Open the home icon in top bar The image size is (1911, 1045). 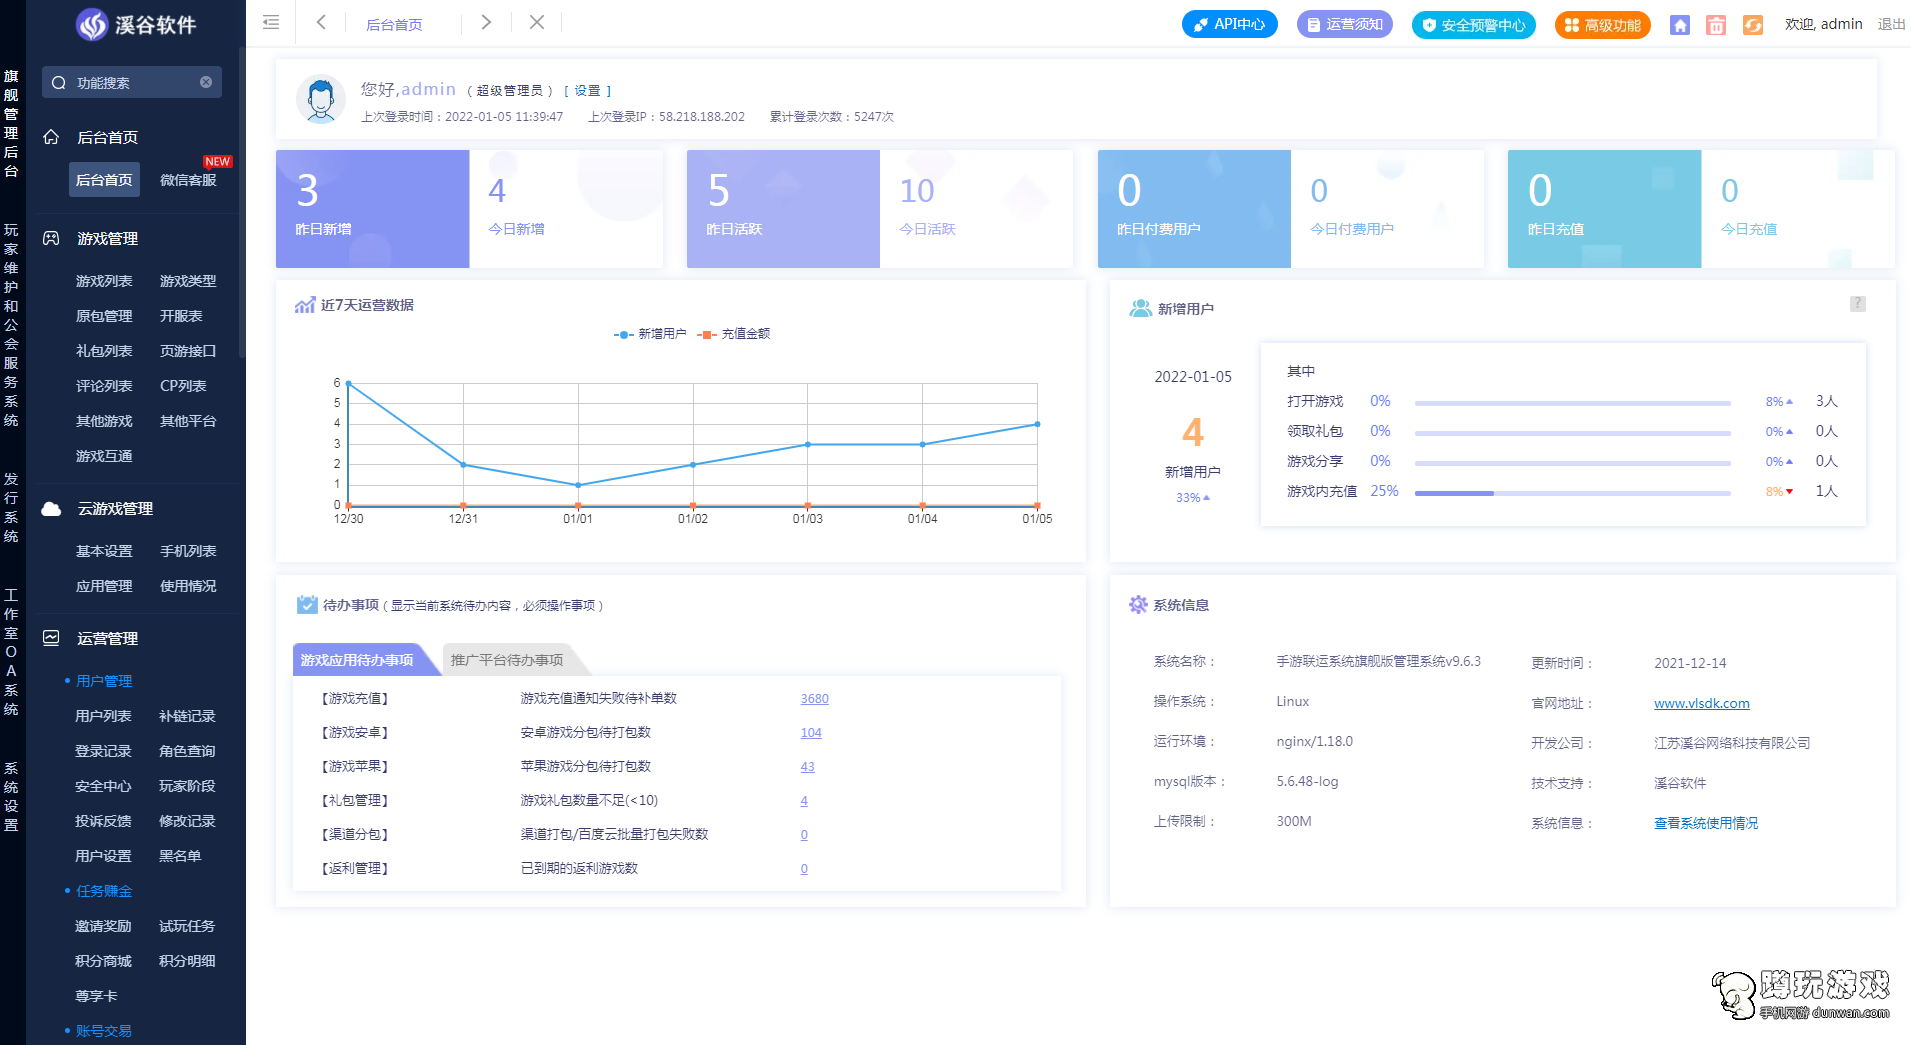(1680, 25)
